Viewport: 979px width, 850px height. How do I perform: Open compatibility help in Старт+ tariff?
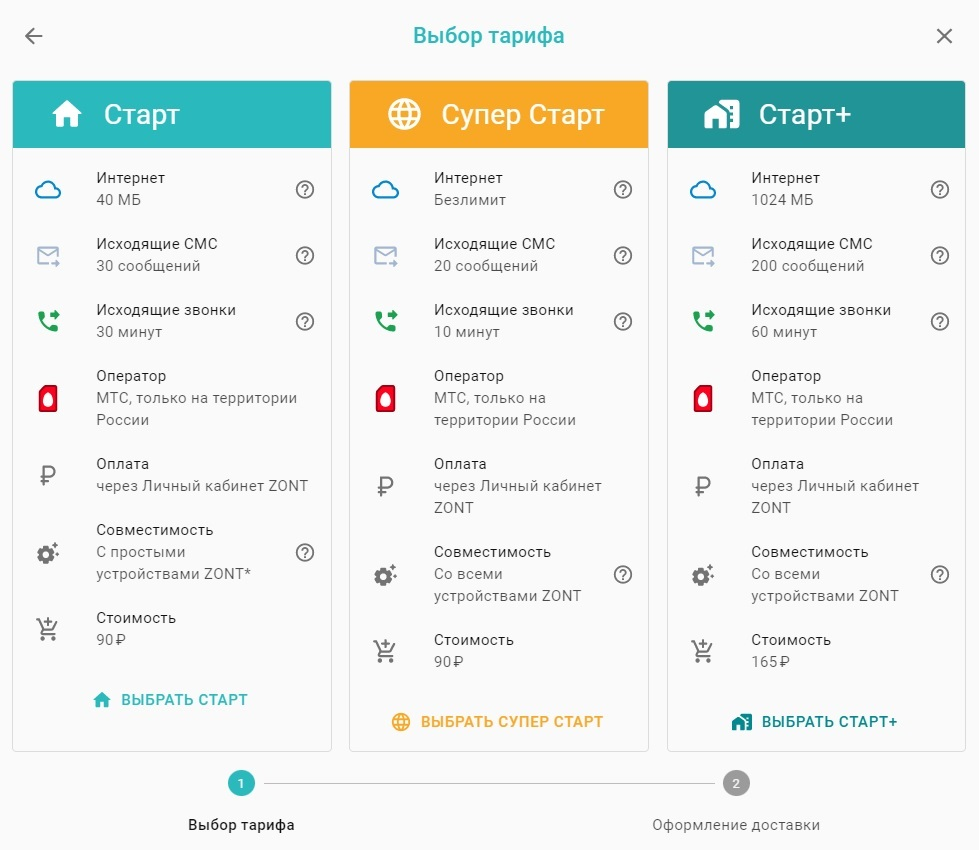[x=940, y=574]
